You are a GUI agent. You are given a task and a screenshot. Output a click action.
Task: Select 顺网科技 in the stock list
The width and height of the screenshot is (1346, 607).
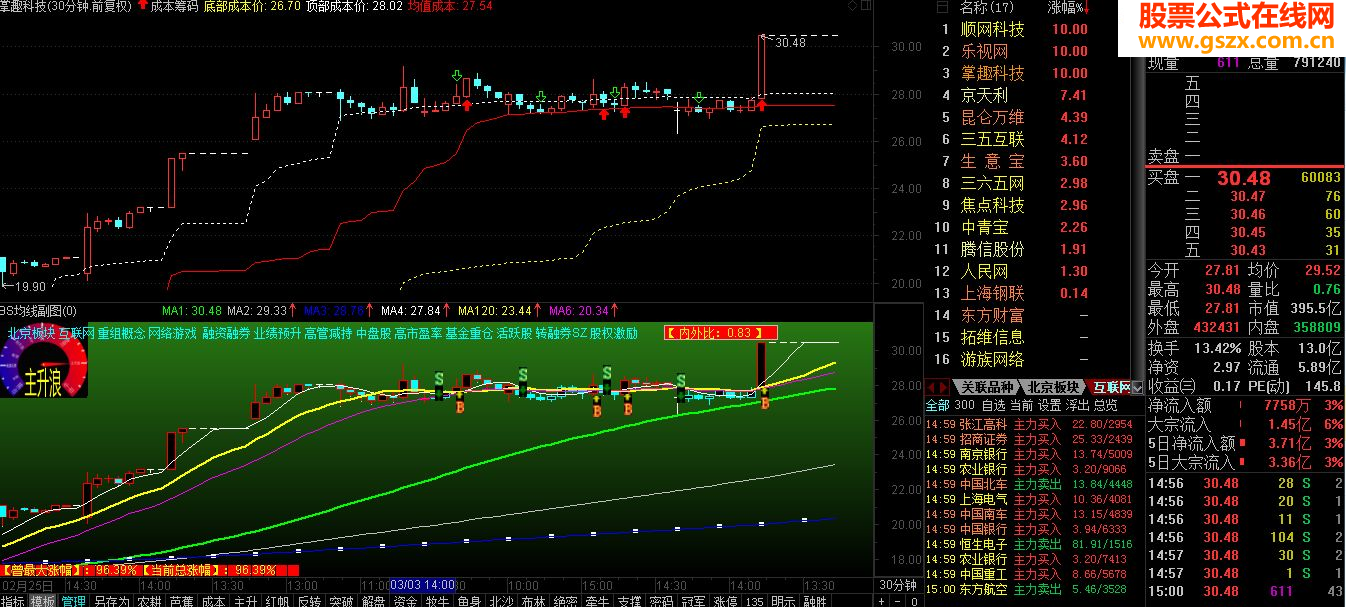coord(993,29)
